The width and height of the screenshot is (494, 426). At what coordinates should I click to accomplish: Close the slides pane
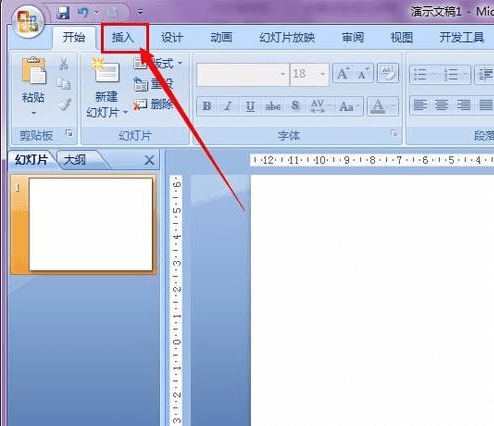click(x=149, y=160)
